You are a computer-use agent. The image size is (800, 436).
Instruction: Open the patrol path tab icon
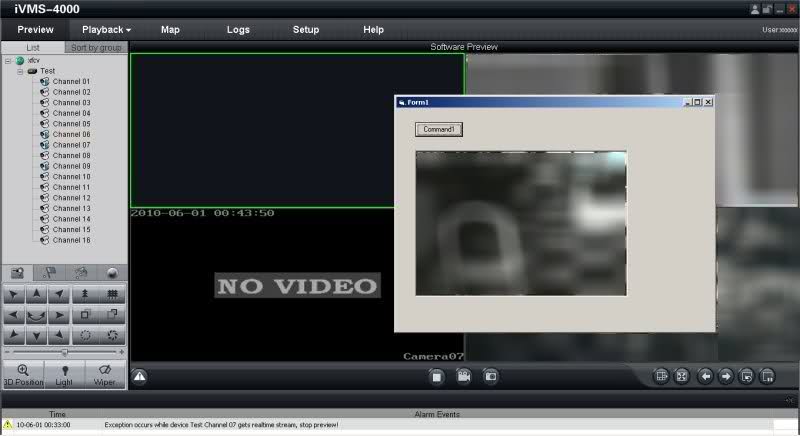(81, 273)
